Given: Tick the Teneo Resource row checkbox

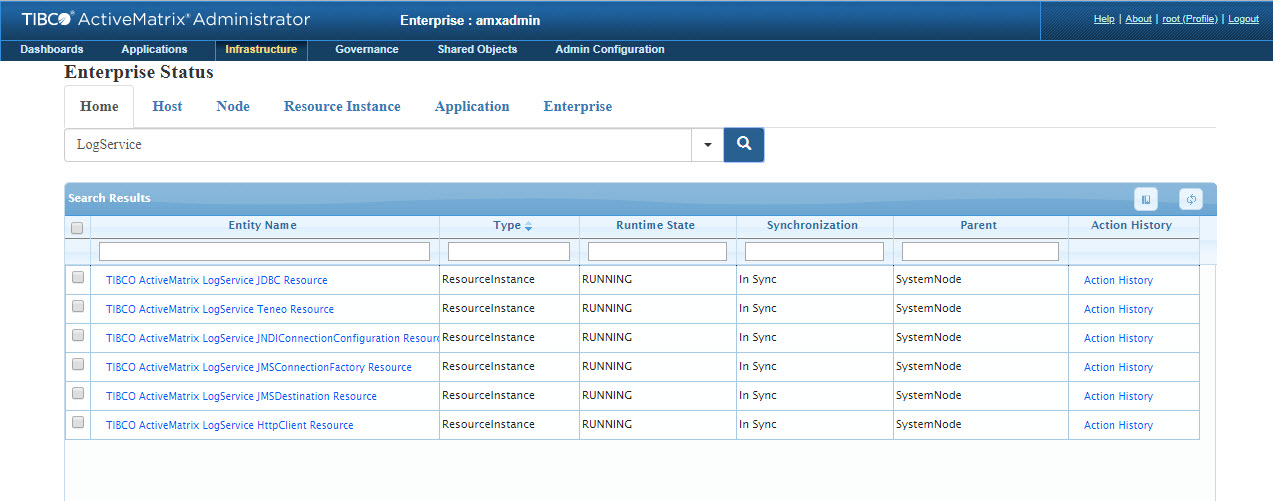Looking at the screenshot, I should 78,307.
